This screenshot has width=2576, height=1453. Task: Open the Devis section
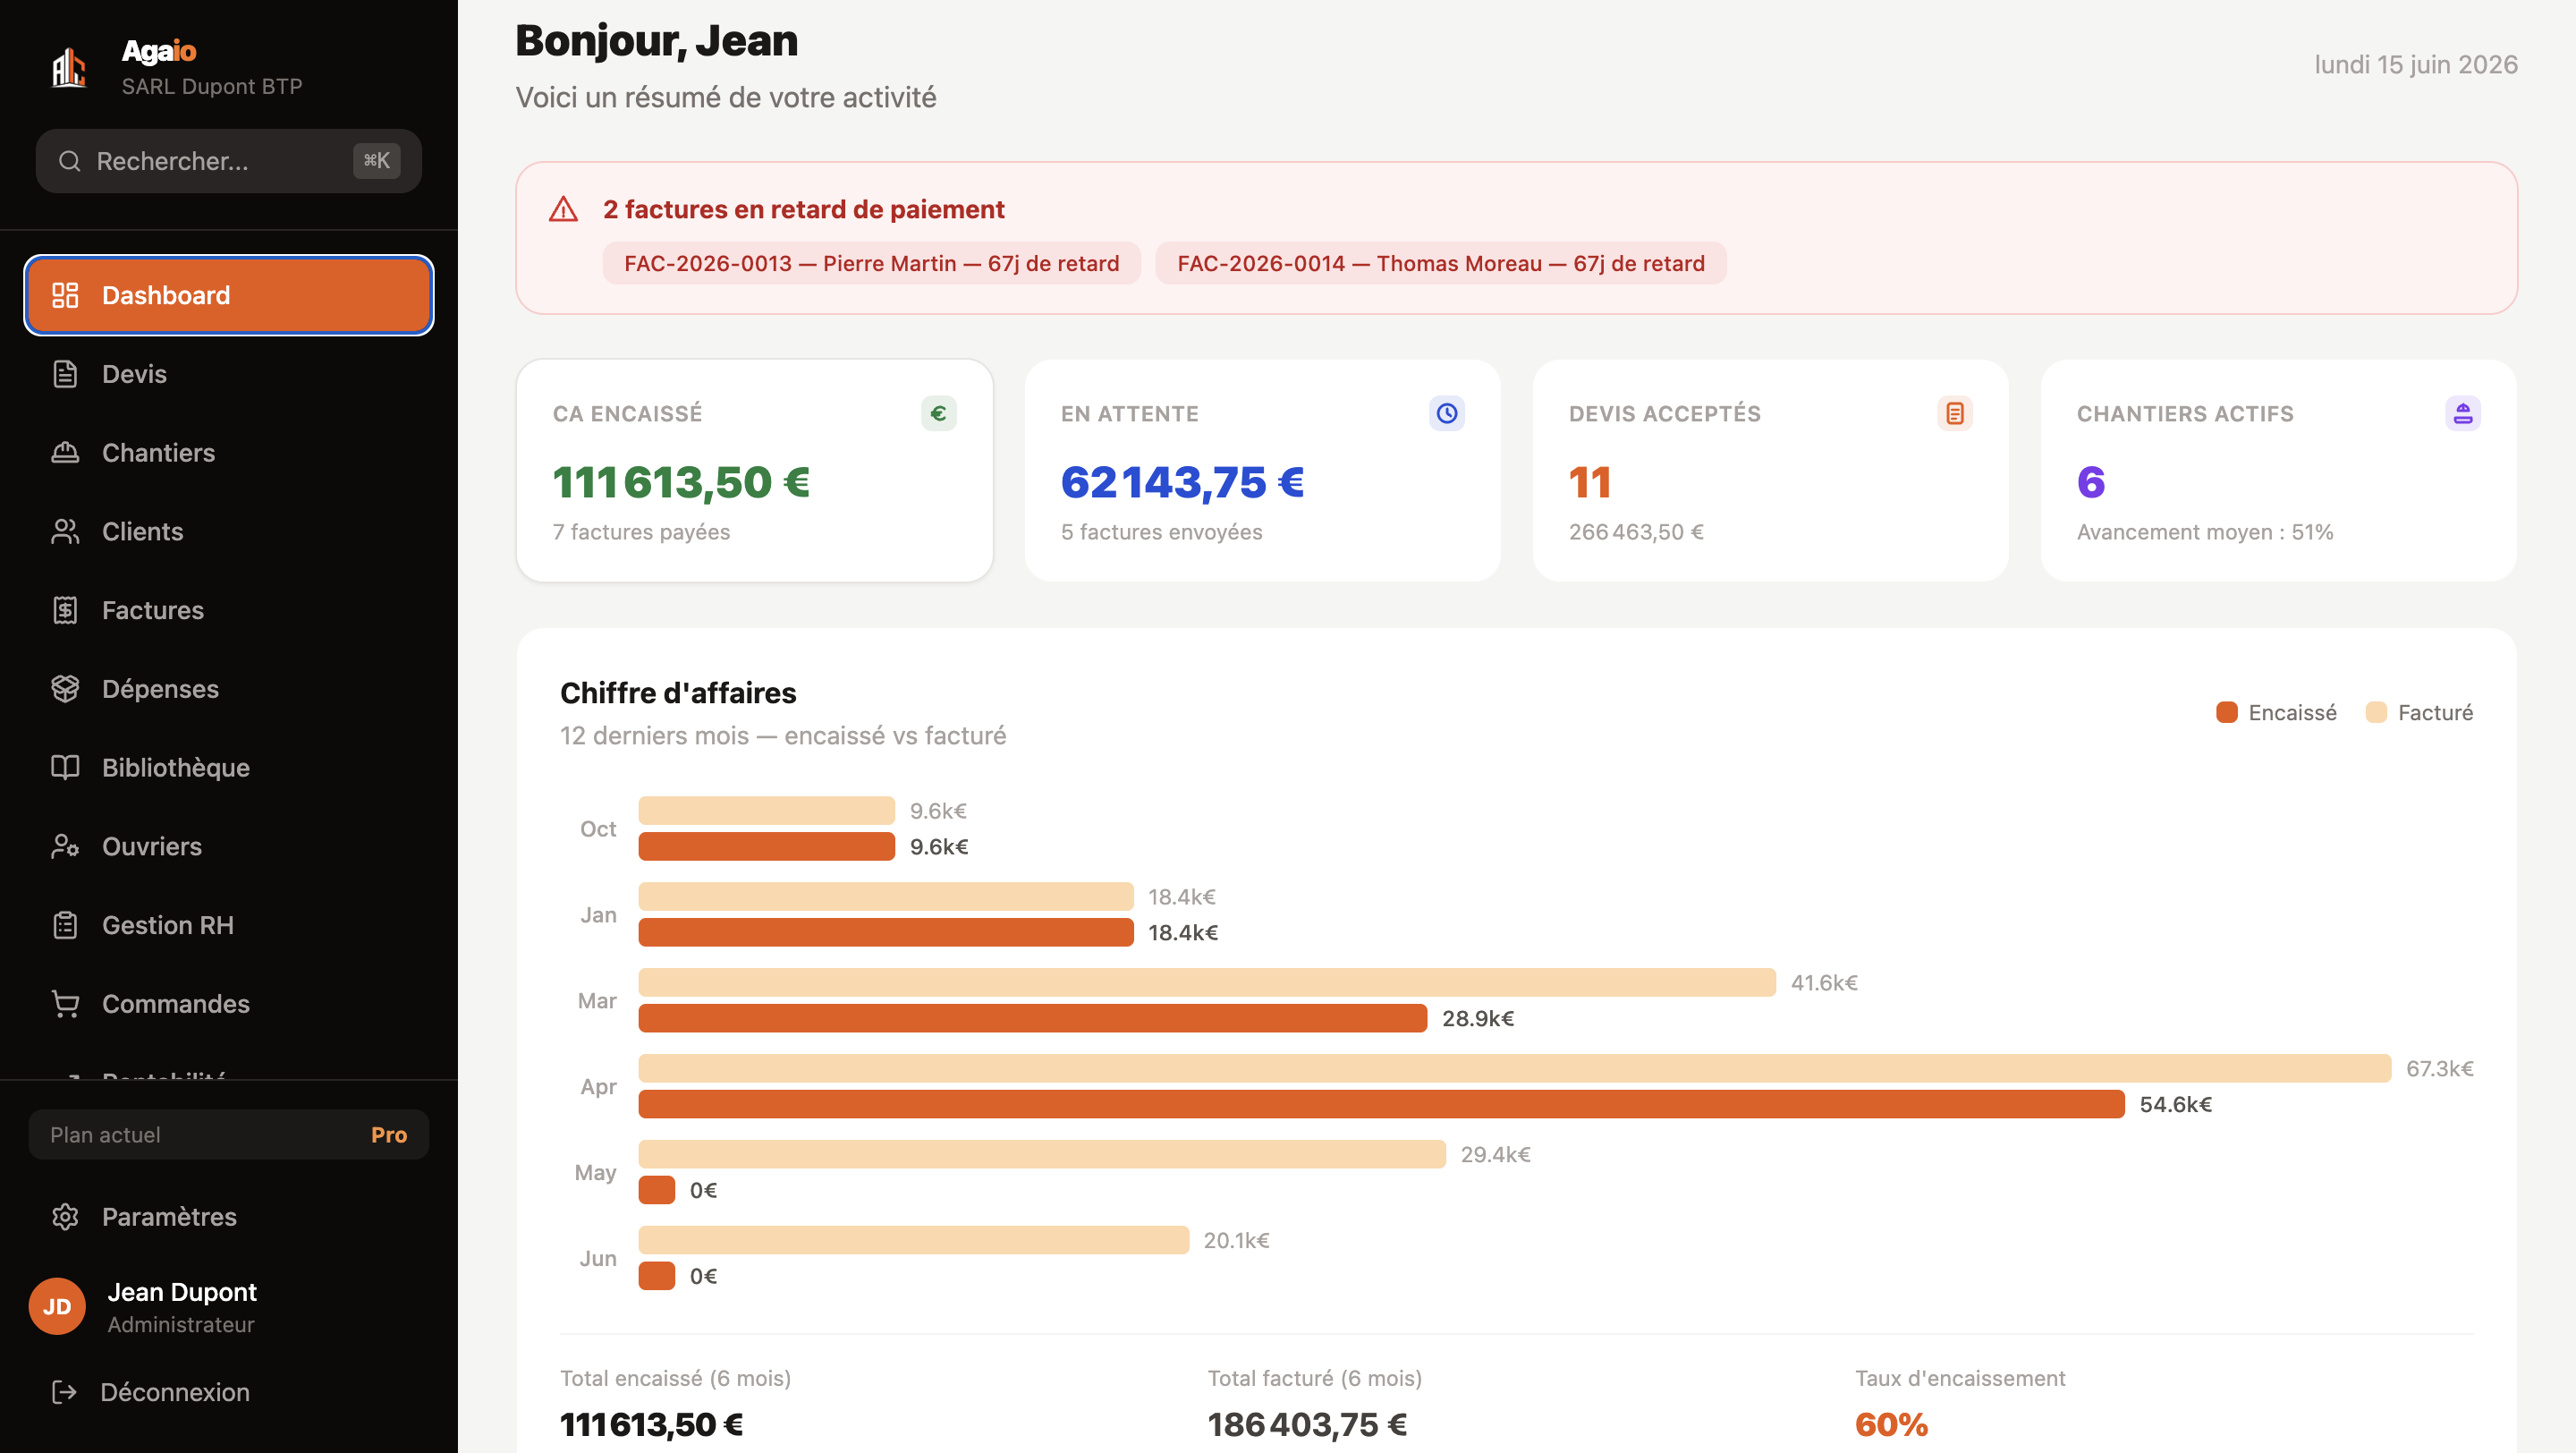[229, 374]
